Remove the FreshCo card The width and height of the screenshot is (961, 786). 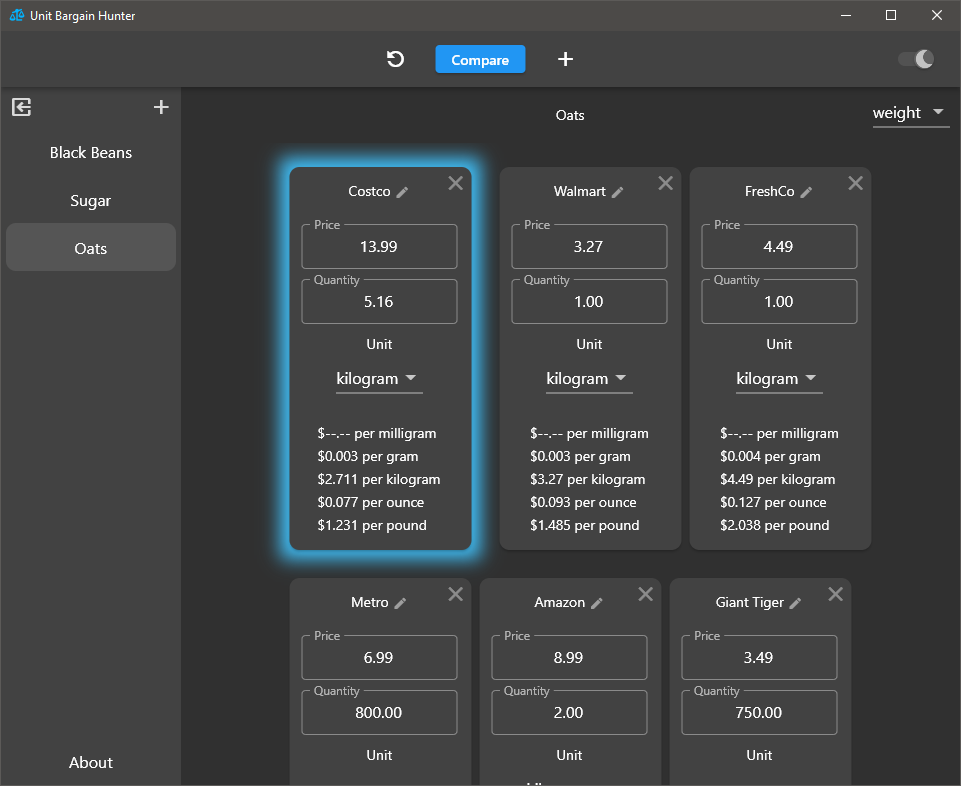tap(856, 183)
